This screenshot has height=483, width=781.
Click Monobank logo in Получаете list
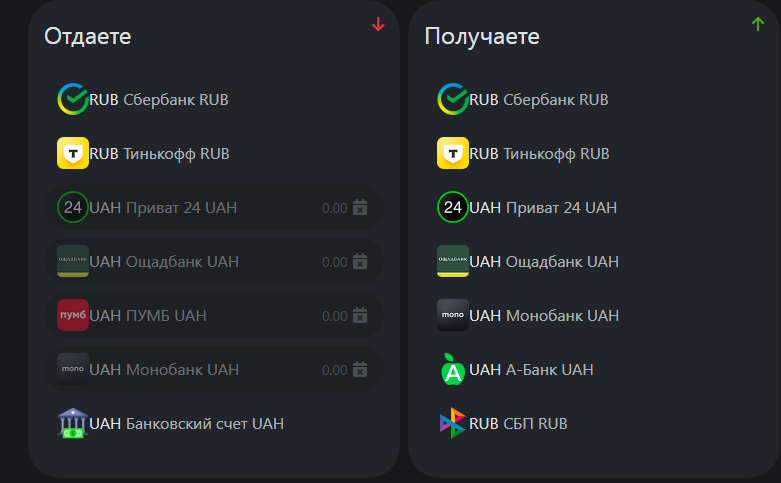pos(453,315)
